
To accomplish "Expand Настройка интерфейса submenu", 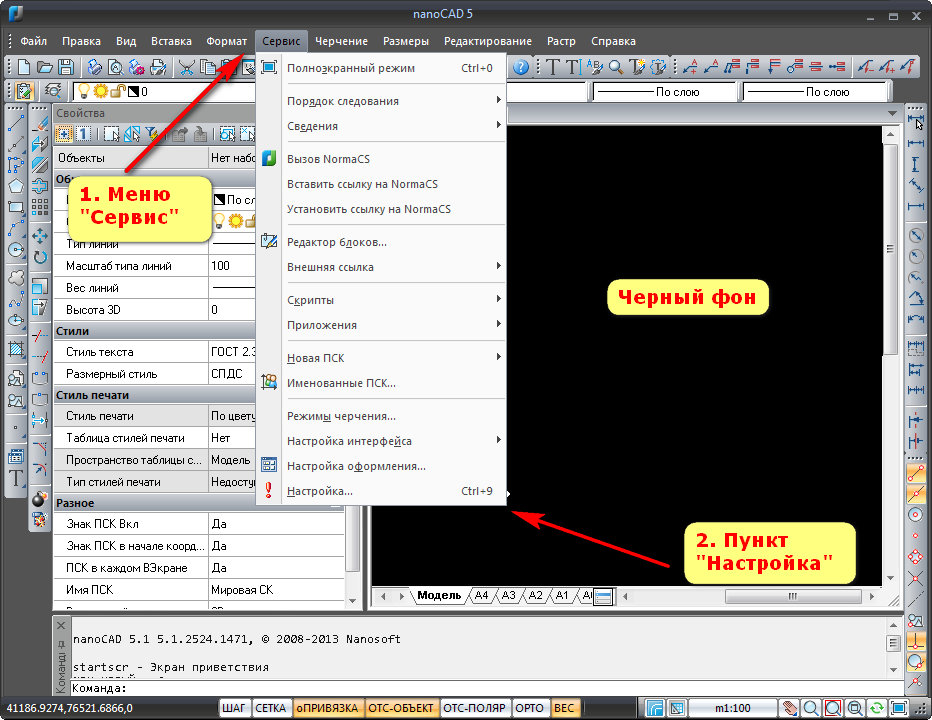I will click(x=394, y=441).
